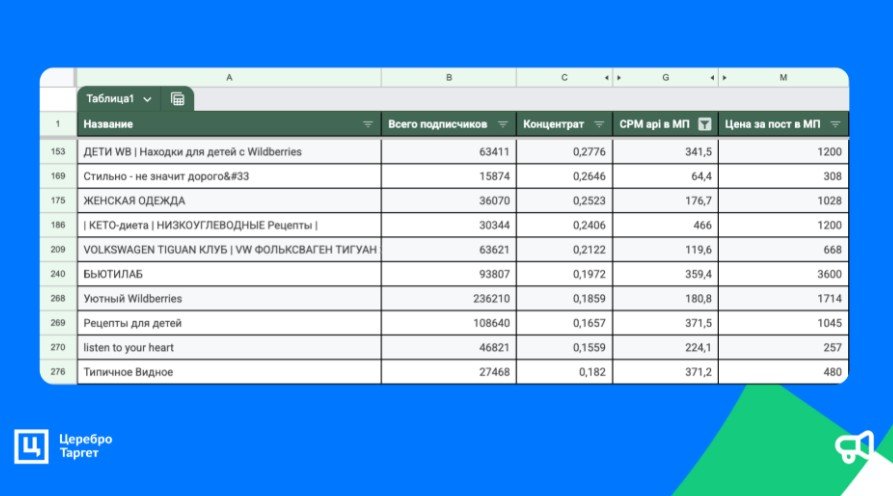Click the Концентрат header cell
Image resolution: width=893 pixels, height=496 pixels.
(x=564, y=124)
